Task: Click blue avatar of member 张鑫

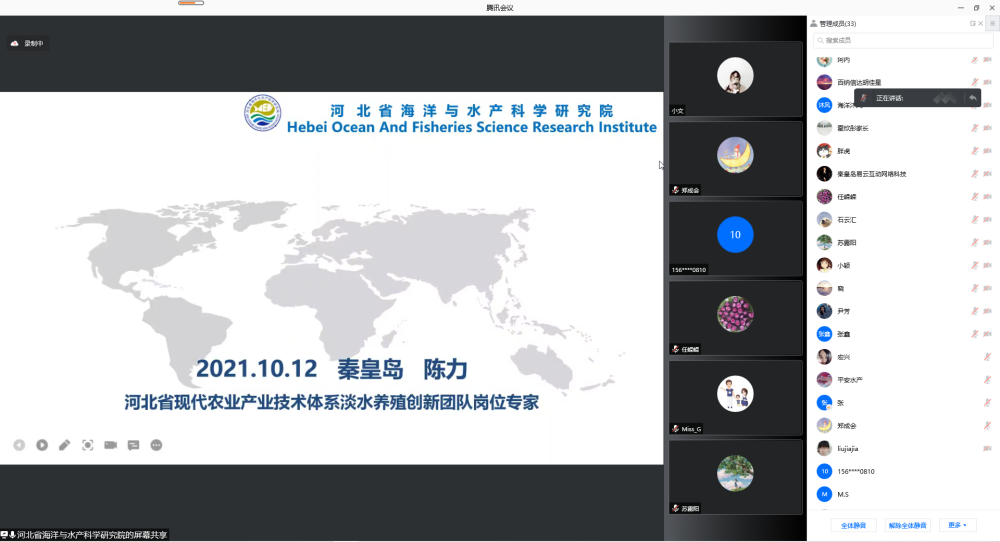Action: [825, 334]
